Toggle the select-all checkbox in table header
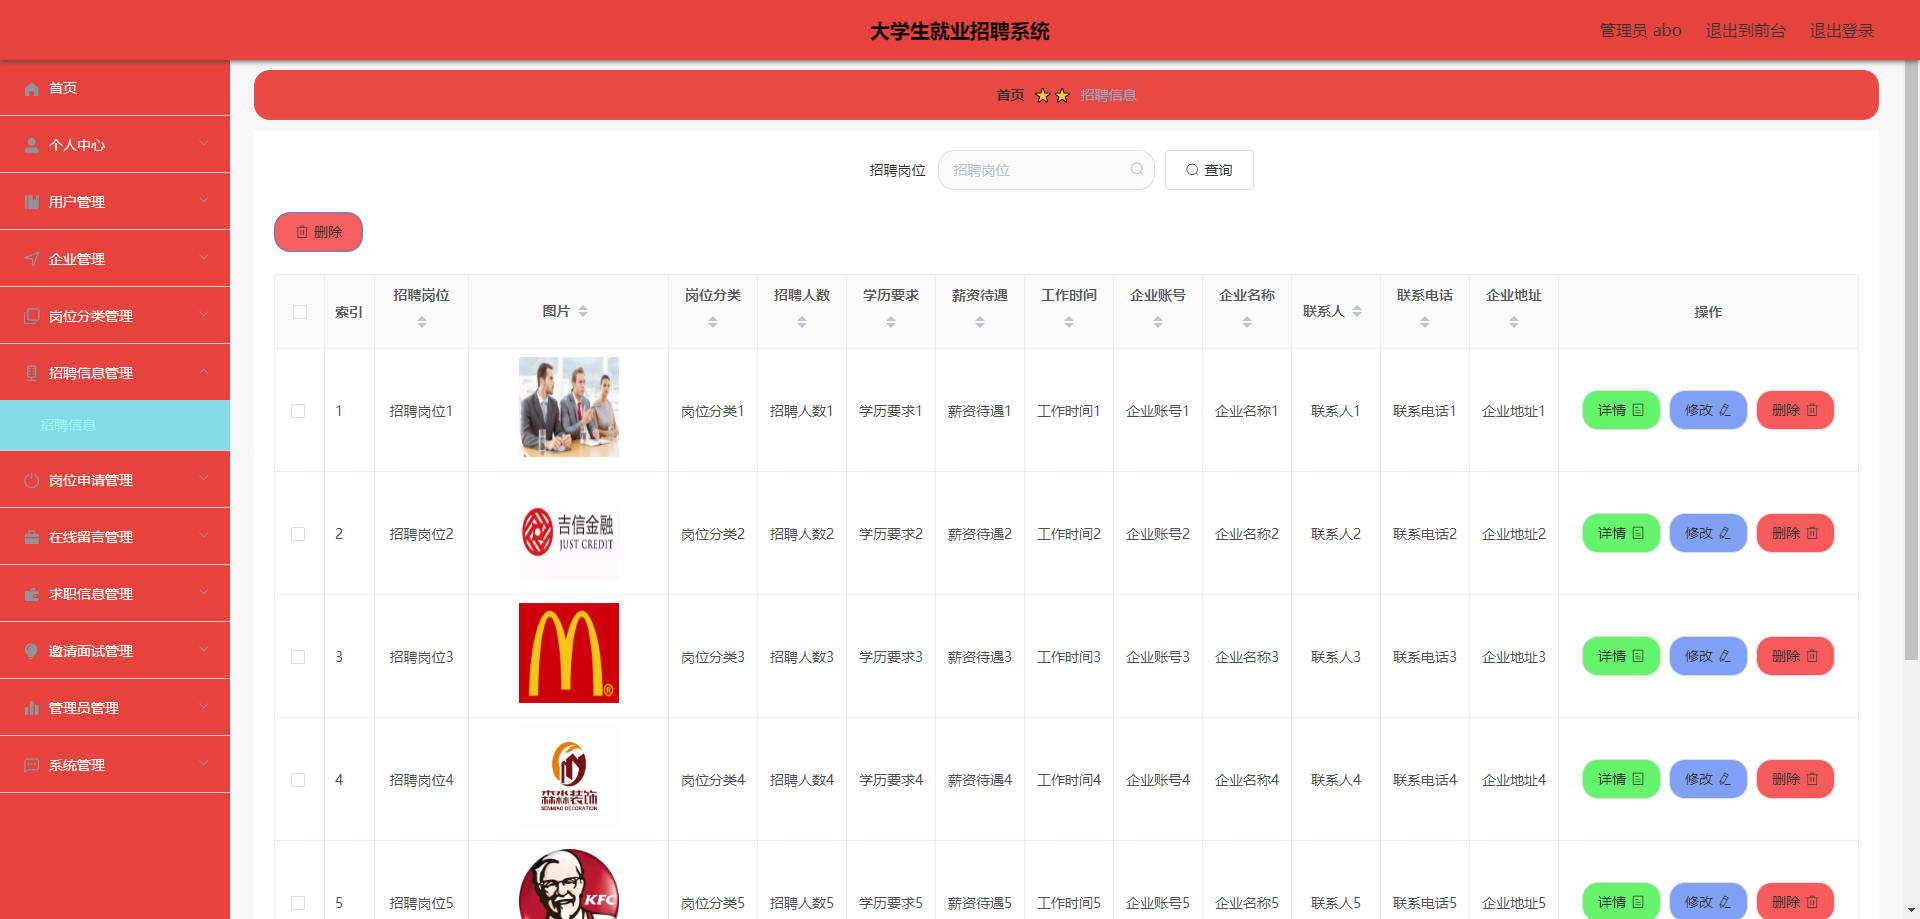 point(300,312)
